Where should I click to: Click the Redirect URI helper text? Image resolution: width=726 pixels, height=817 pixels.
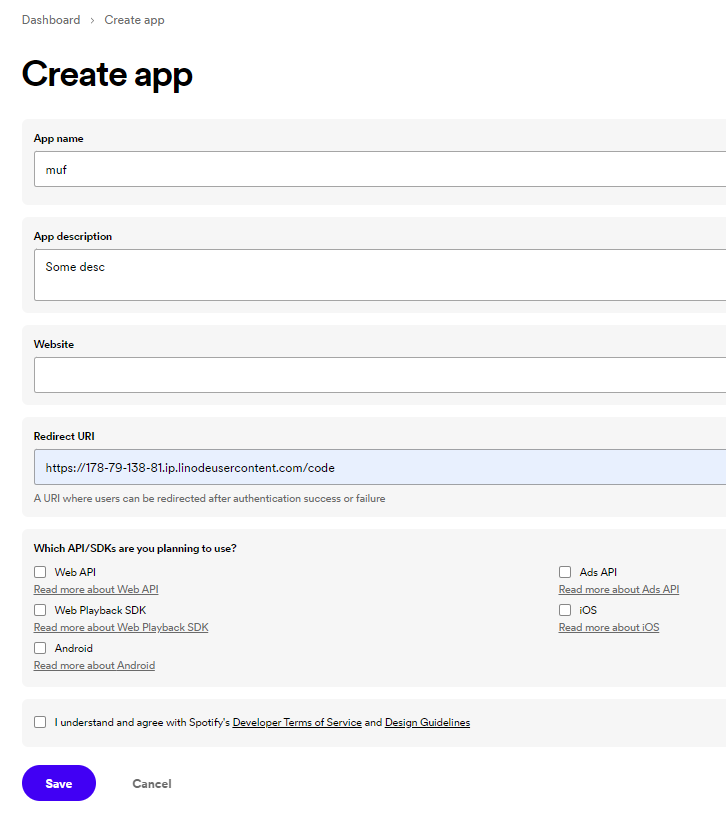(210, 499)
